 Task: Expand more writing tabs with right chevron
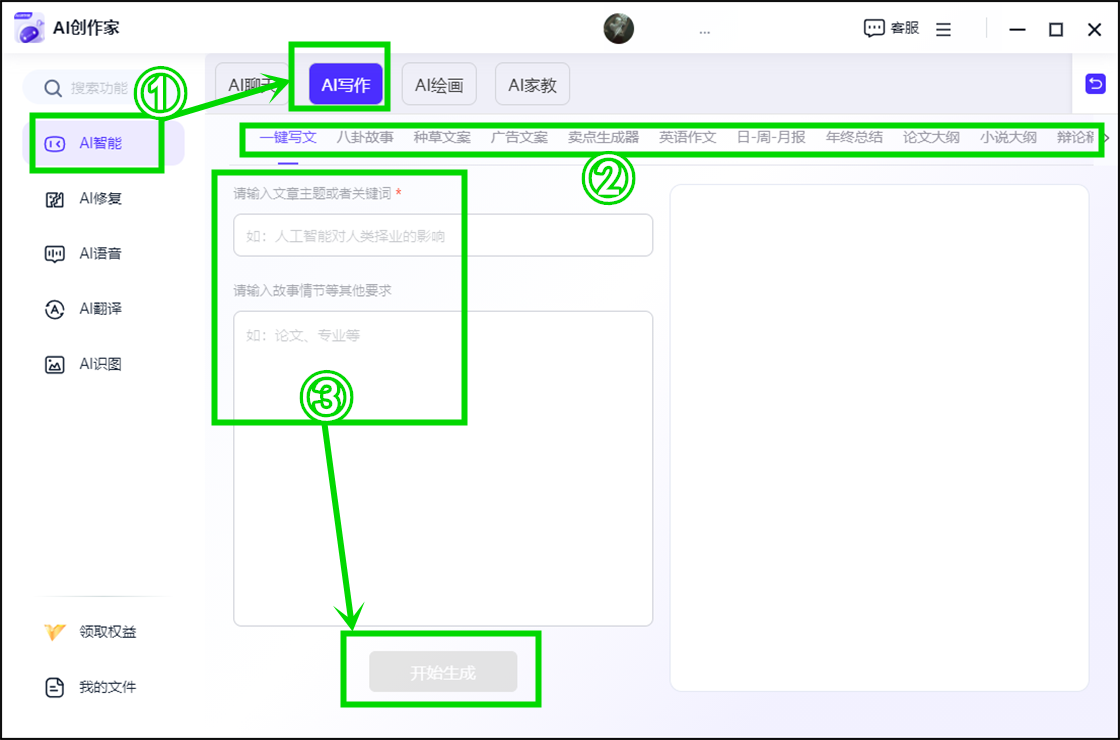point(1106,138)
